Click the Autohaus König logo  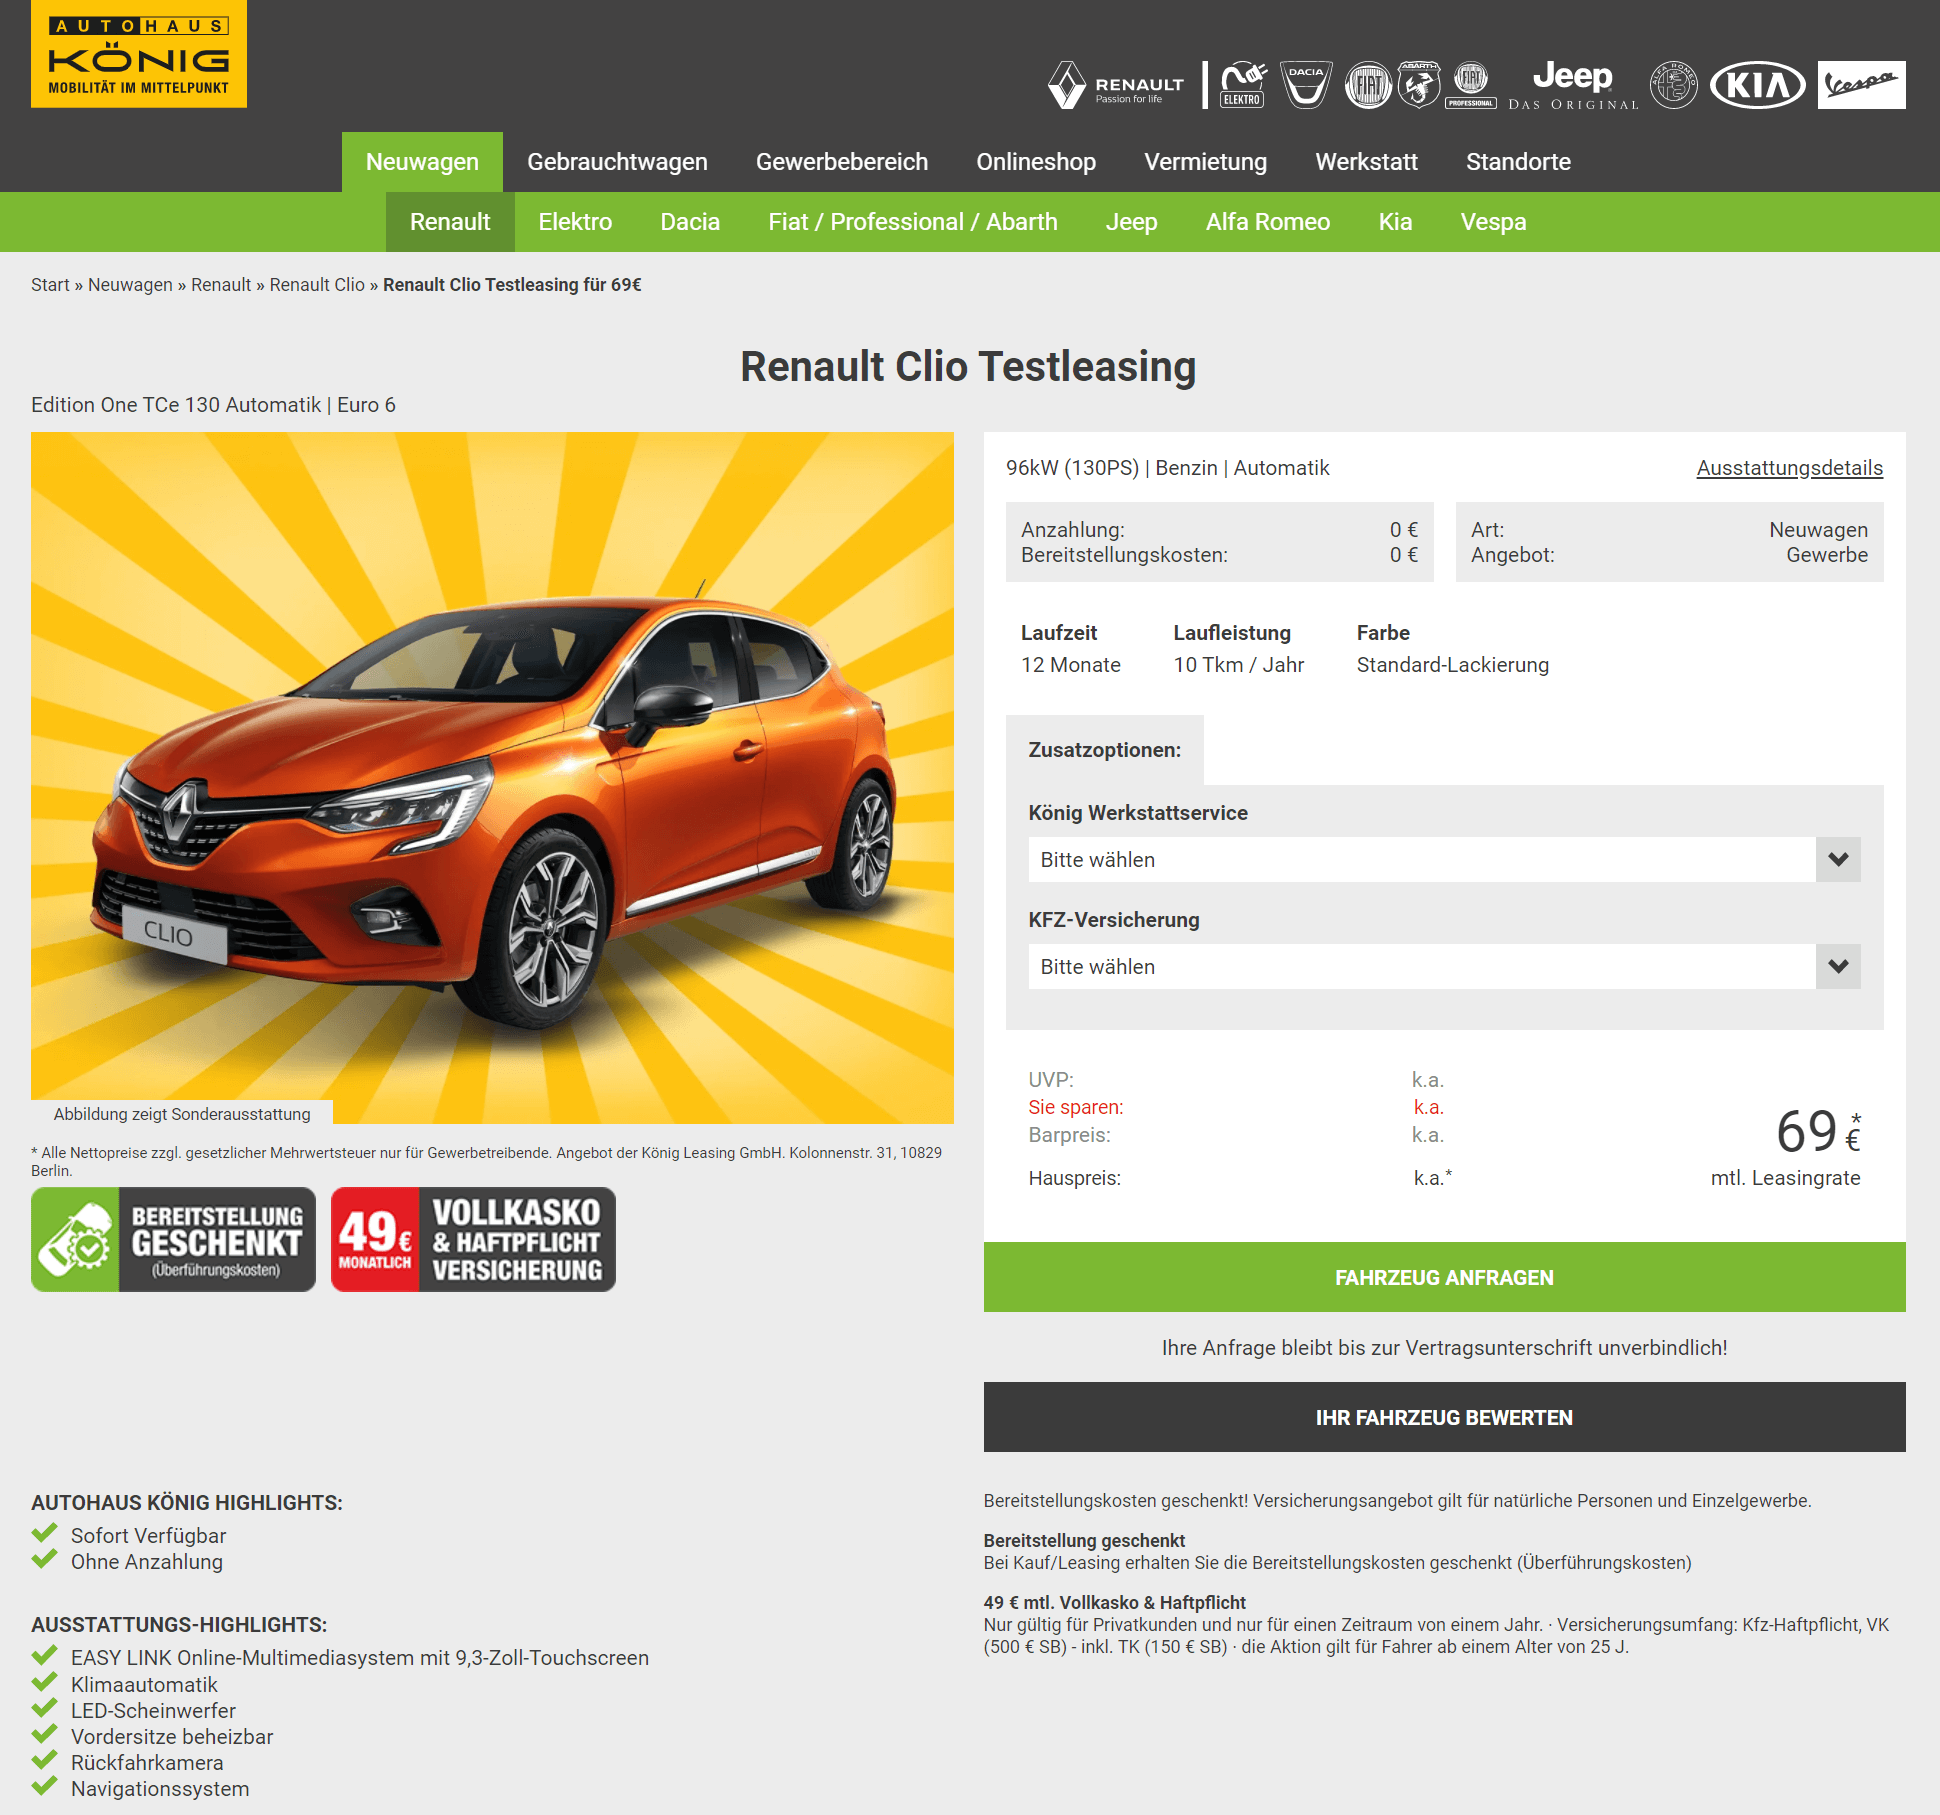pyautogui.click(x=139, y=54)
